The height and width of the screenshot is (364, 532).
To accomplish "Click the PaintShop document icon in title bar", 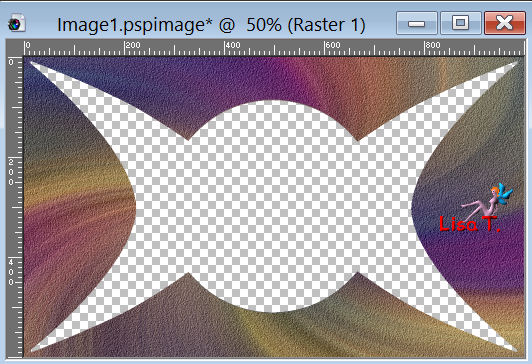I will tap(16, 24).
